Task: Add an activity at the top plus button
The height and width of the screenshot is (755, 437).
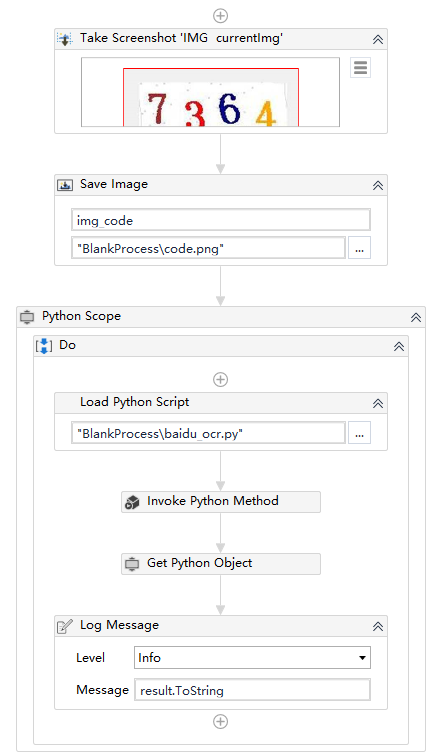Action: [x=220, y=15]
